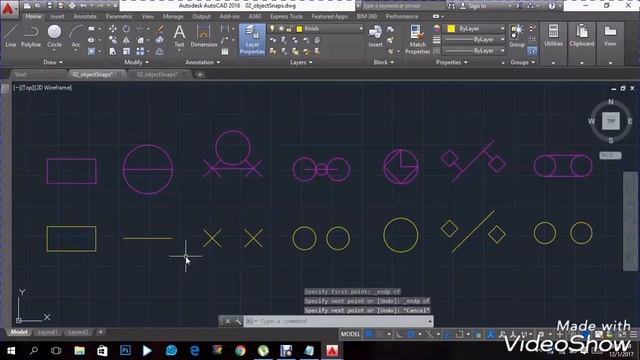Toggle group selection icon in Groups panel
The width and height of the screenshot is (640, 360).
point(532,51)
